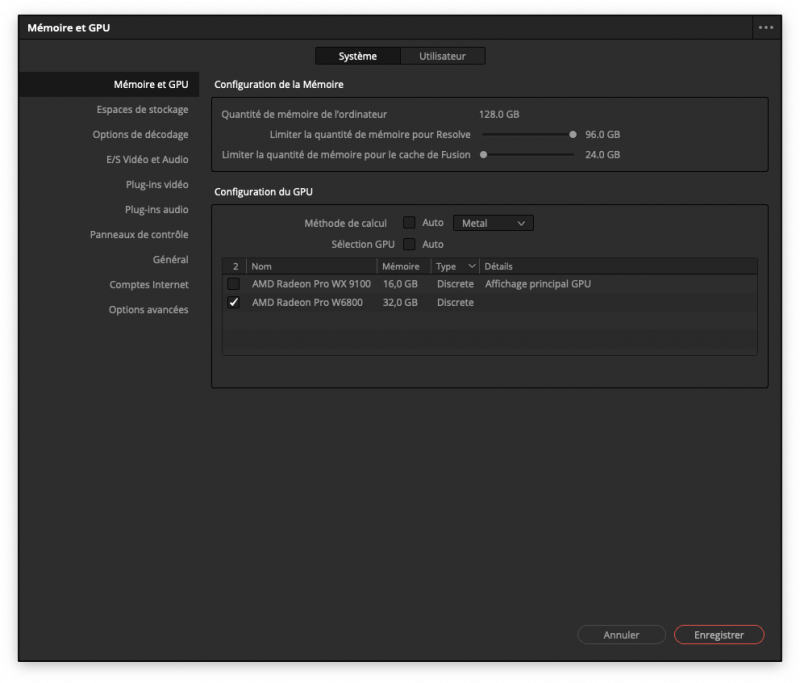Sort GPU list by Nom column header
Screen dimensions: 800x683
pos(310,267)
